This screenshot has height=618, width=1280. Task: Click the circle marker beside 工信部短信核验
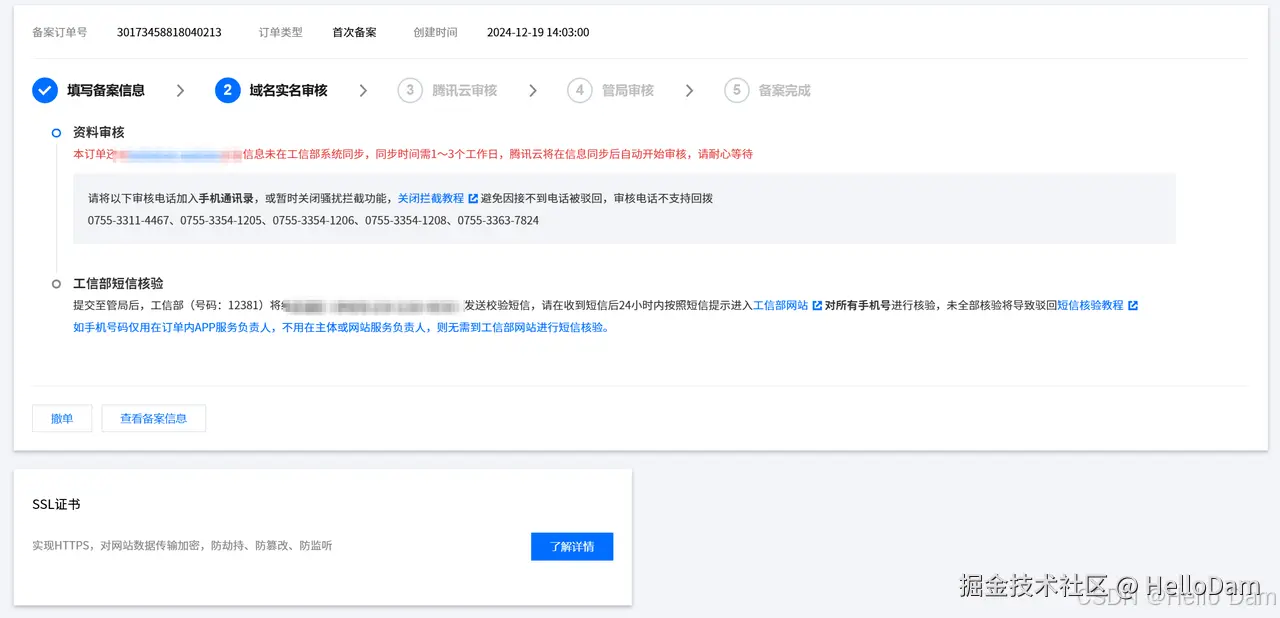pyautogui.click(x=55, y=283)
